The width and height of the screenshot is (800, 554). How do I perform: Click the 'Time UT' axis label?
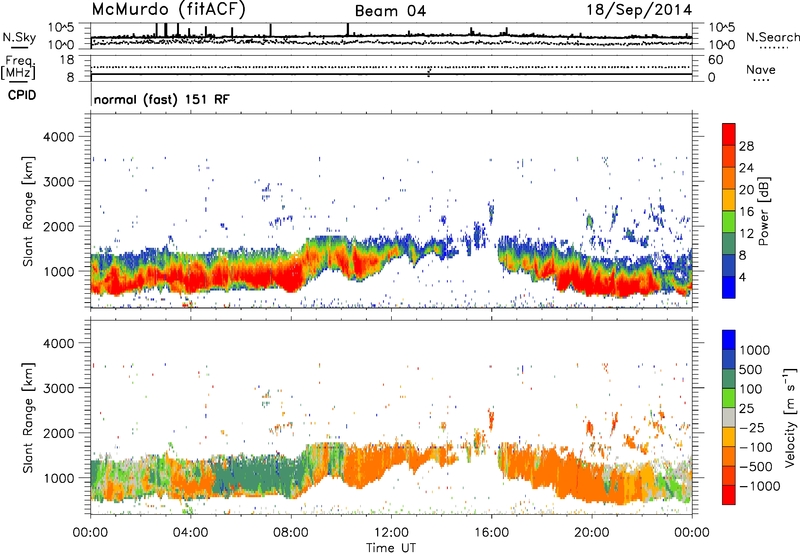[391, 548]
